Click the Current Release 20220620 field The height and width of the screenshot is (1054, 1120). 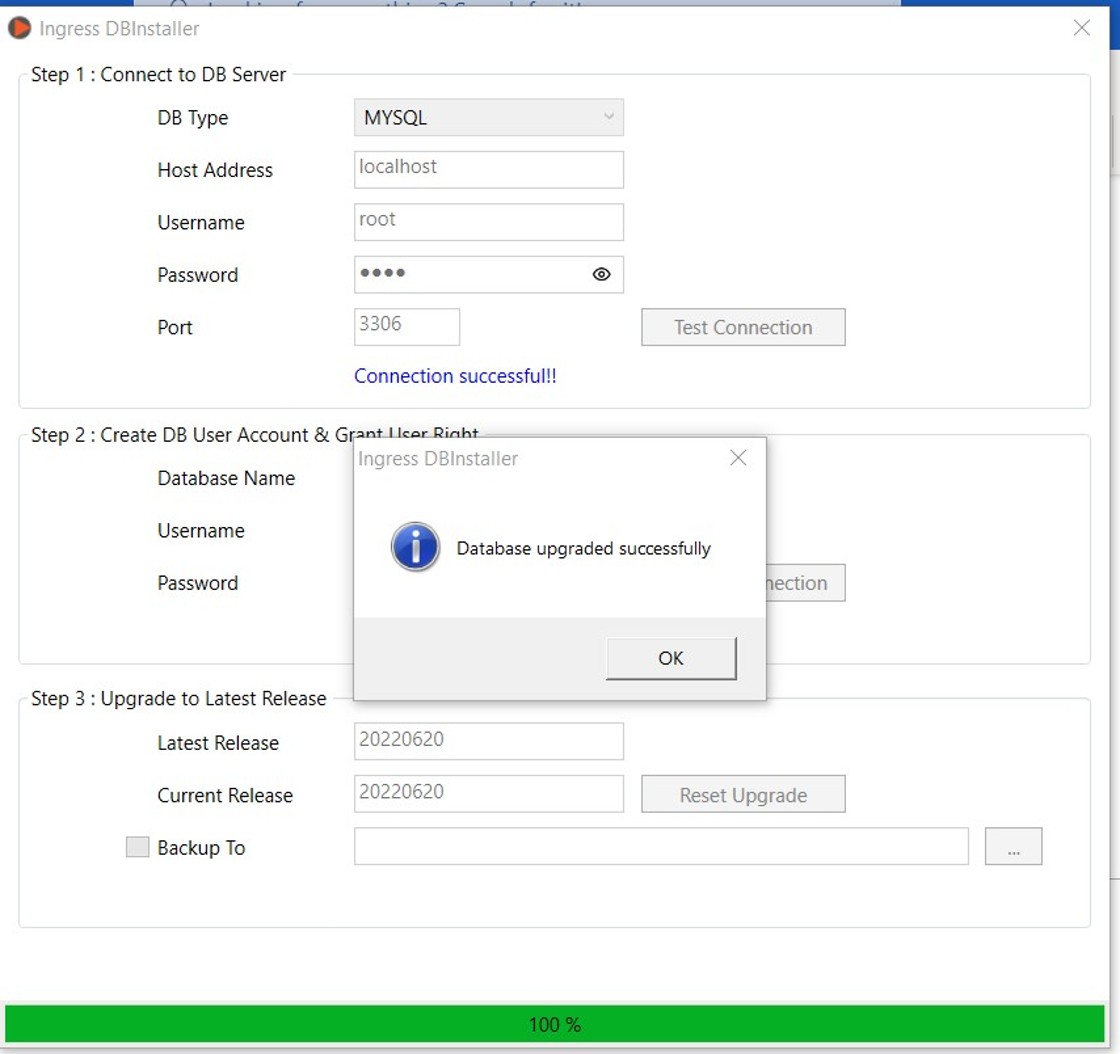tap(489, 793)
